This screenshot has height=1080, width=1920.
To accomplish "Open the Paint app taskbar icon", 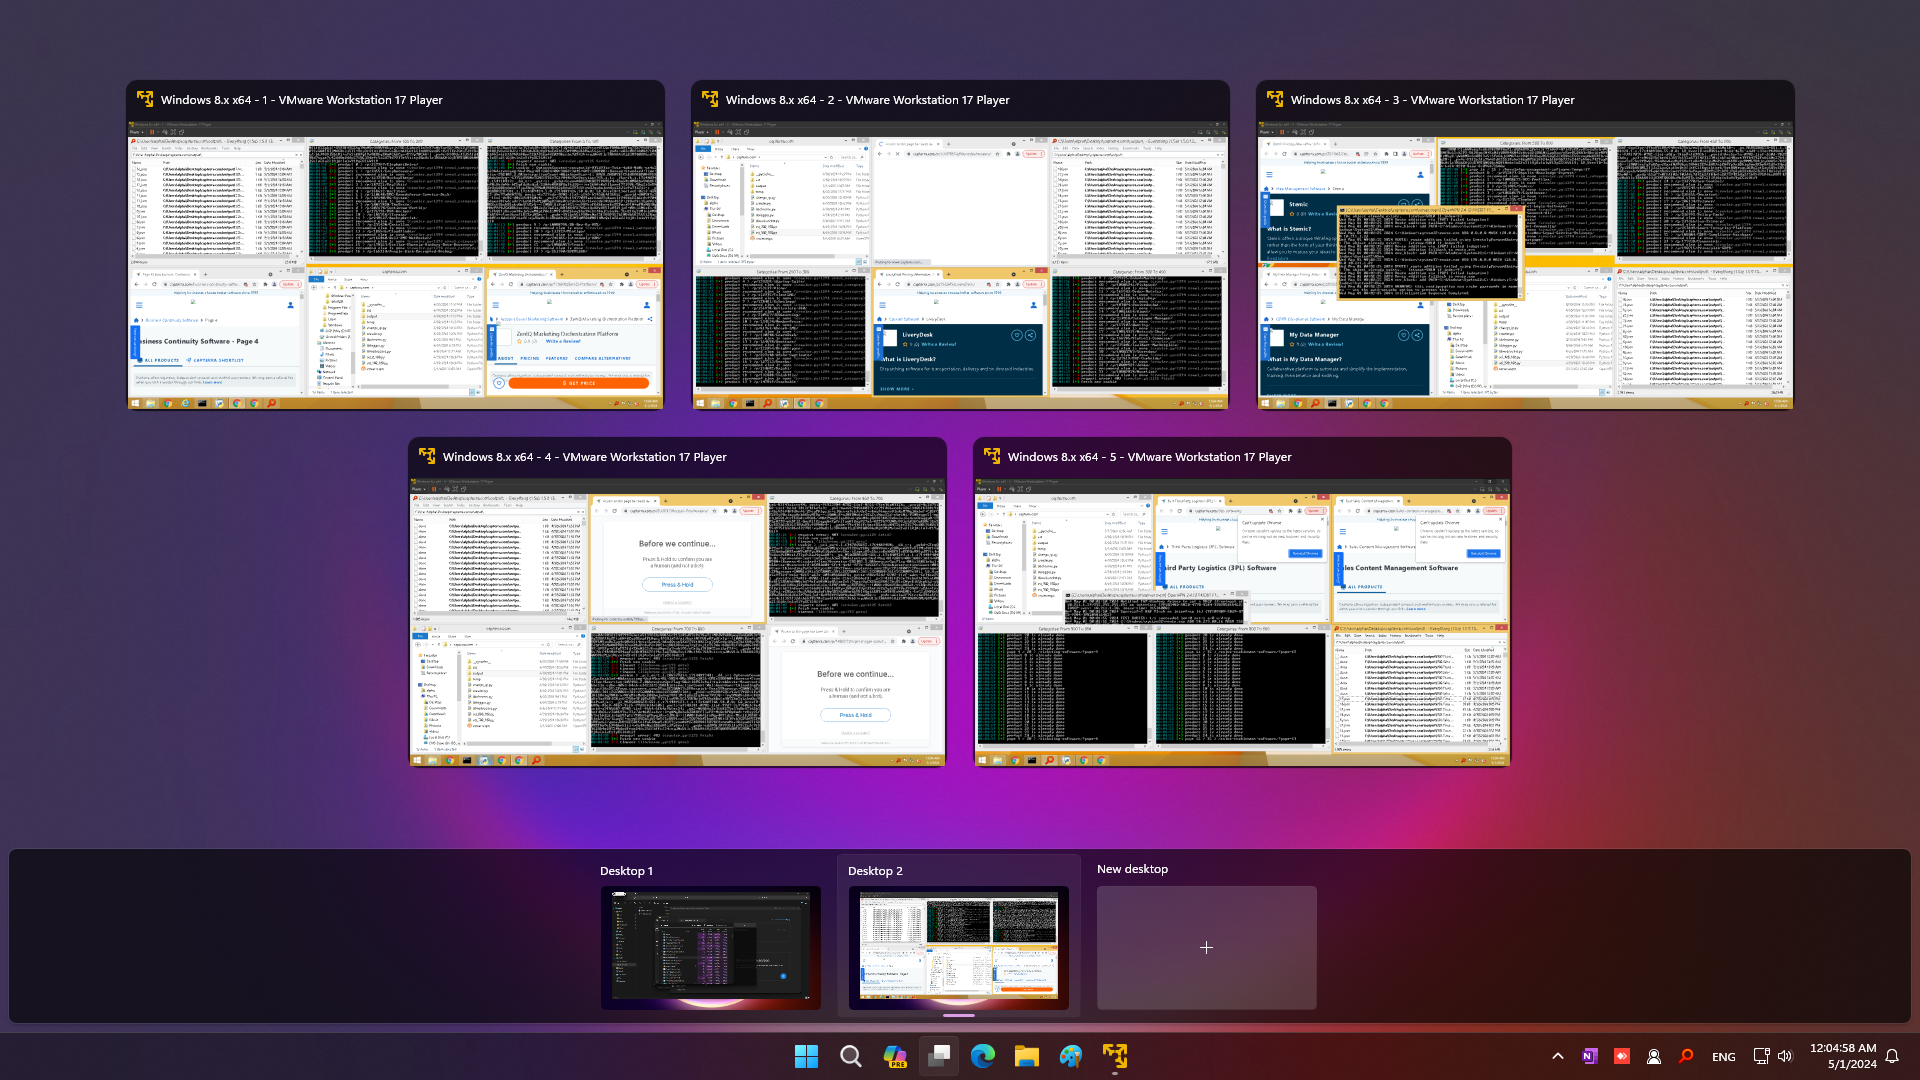I will coord(1071,1056).
